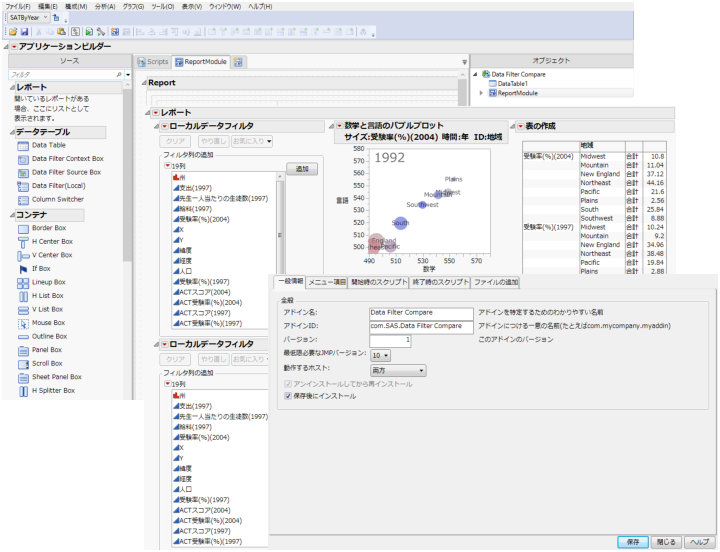This screenshot has width=720, height=552.
Task: Click the ヘルプ button in add-in dialog
Action: click(699, 542)
